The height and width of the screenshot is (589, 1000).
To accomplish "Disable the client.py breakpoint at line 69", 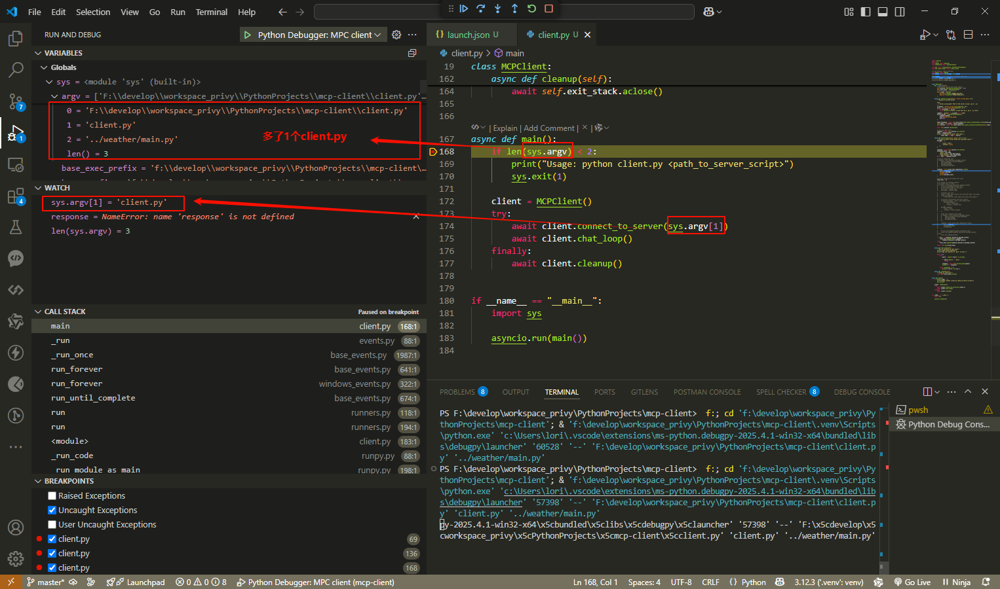I will [52, 539].
